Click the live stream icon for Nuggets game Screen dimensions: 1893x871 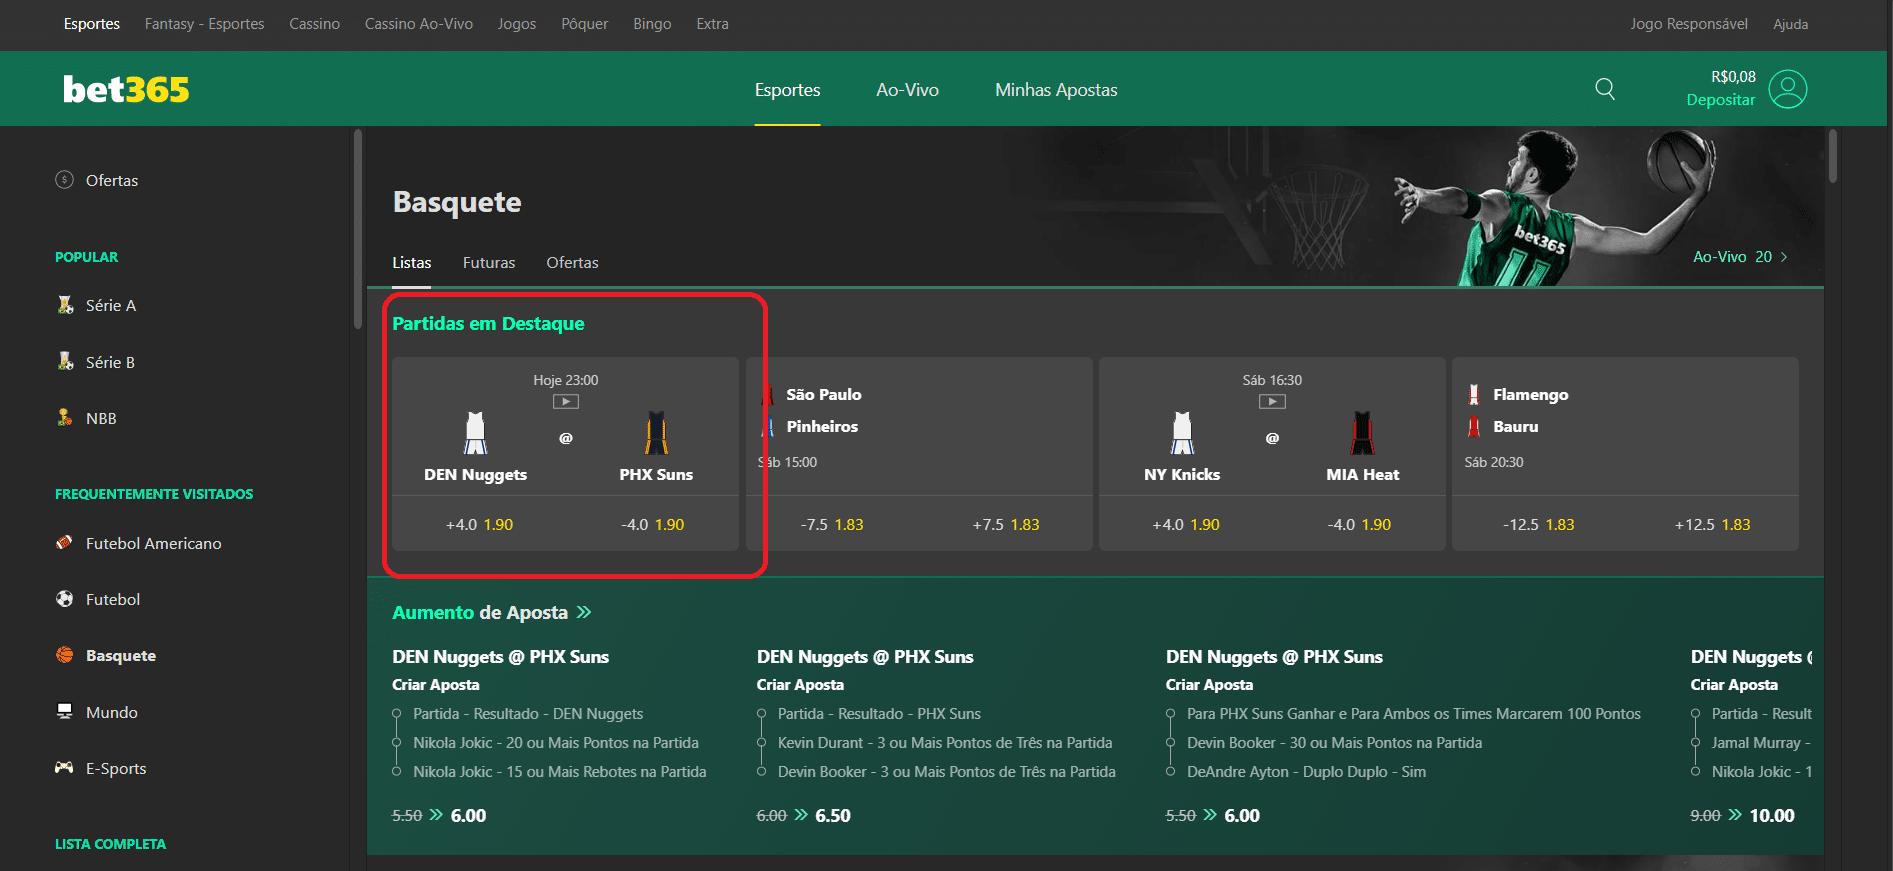click(x=566, y=401)
